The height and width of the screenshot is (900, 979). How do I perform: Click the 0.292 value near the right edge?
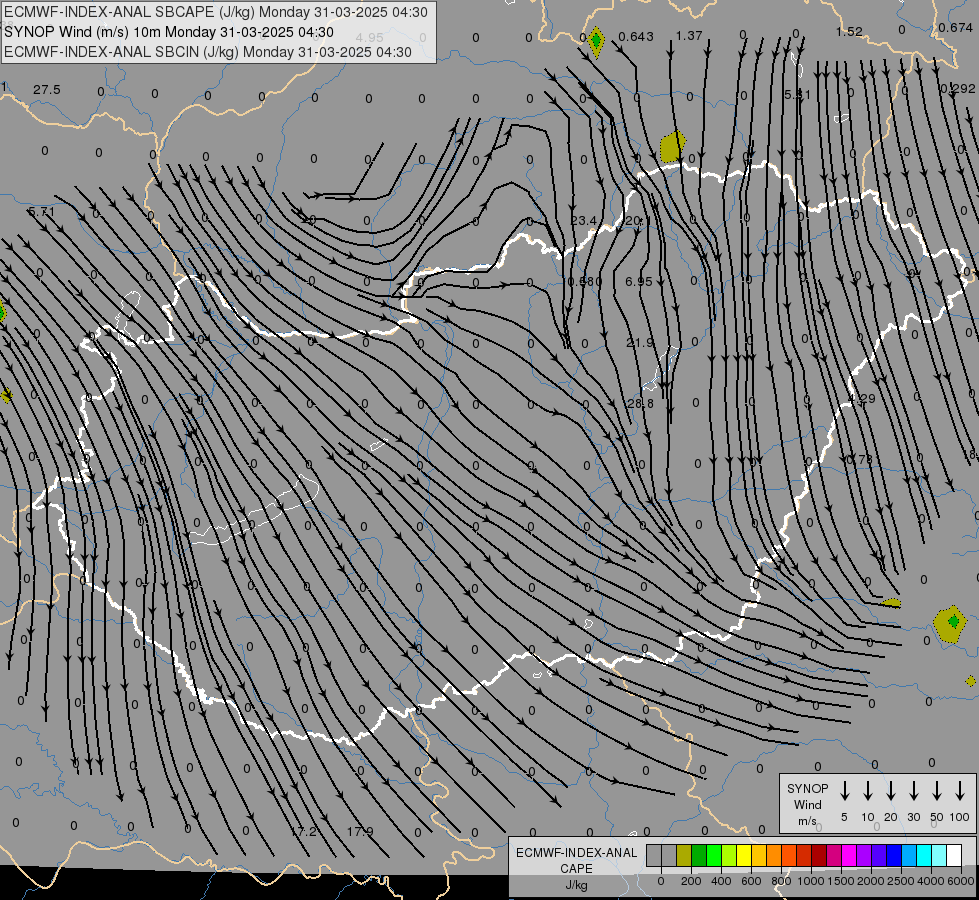(958, 89)
